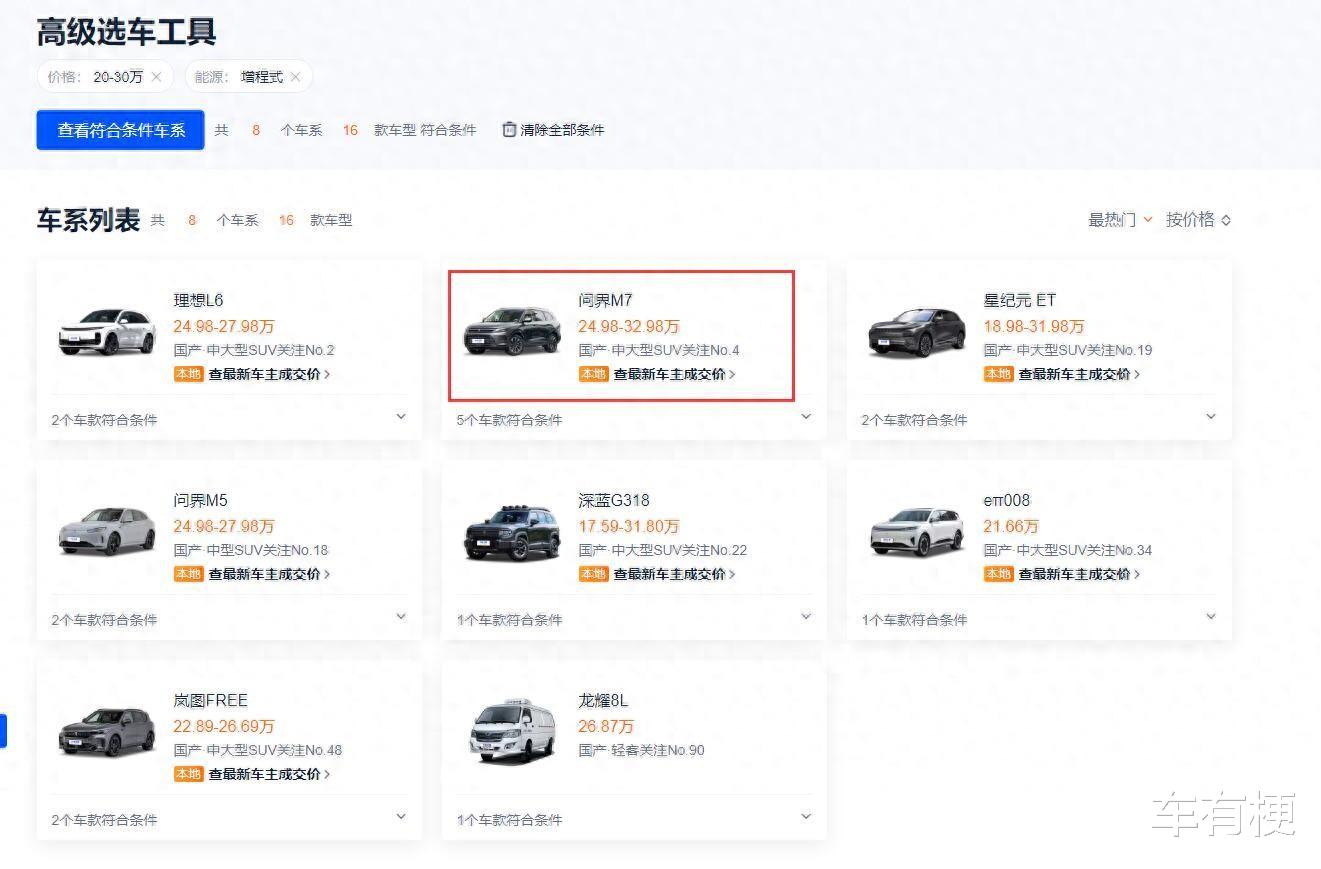Click 本地 badge on 问界M7 card
Image resolution: width=1321 pixels, height=869 pixels.
click(593, 374)
